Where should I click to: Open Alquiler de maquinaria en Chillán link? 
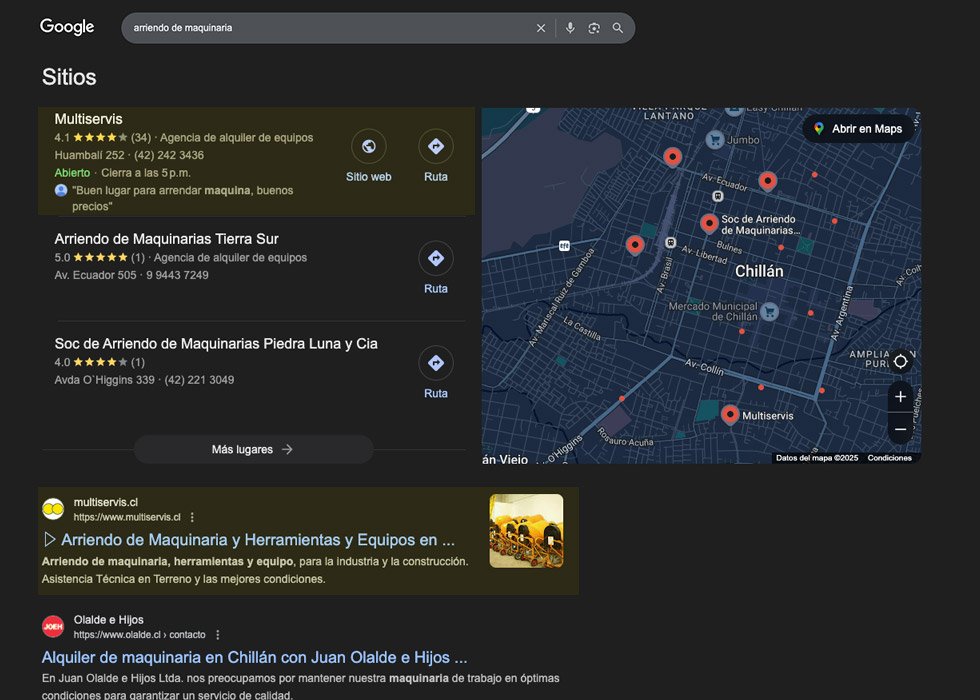click(x=254, y=657)
